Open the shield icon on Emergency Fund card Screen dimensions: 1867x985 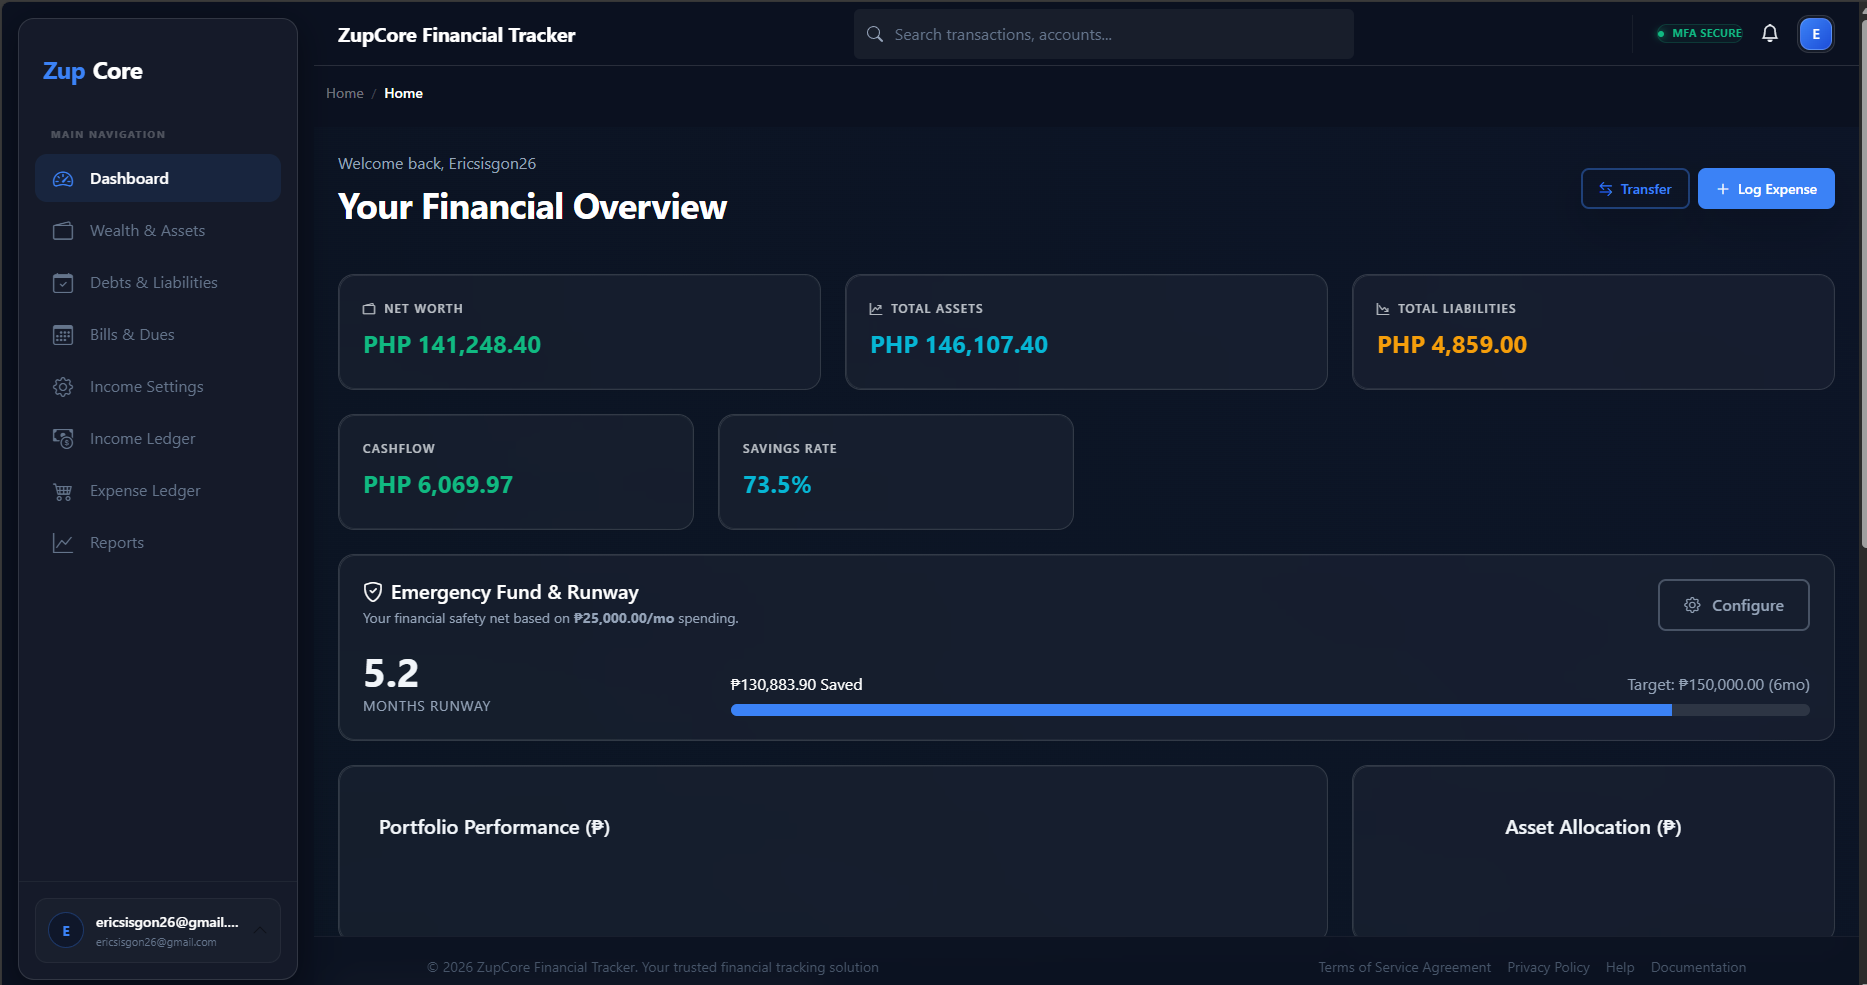372,591
